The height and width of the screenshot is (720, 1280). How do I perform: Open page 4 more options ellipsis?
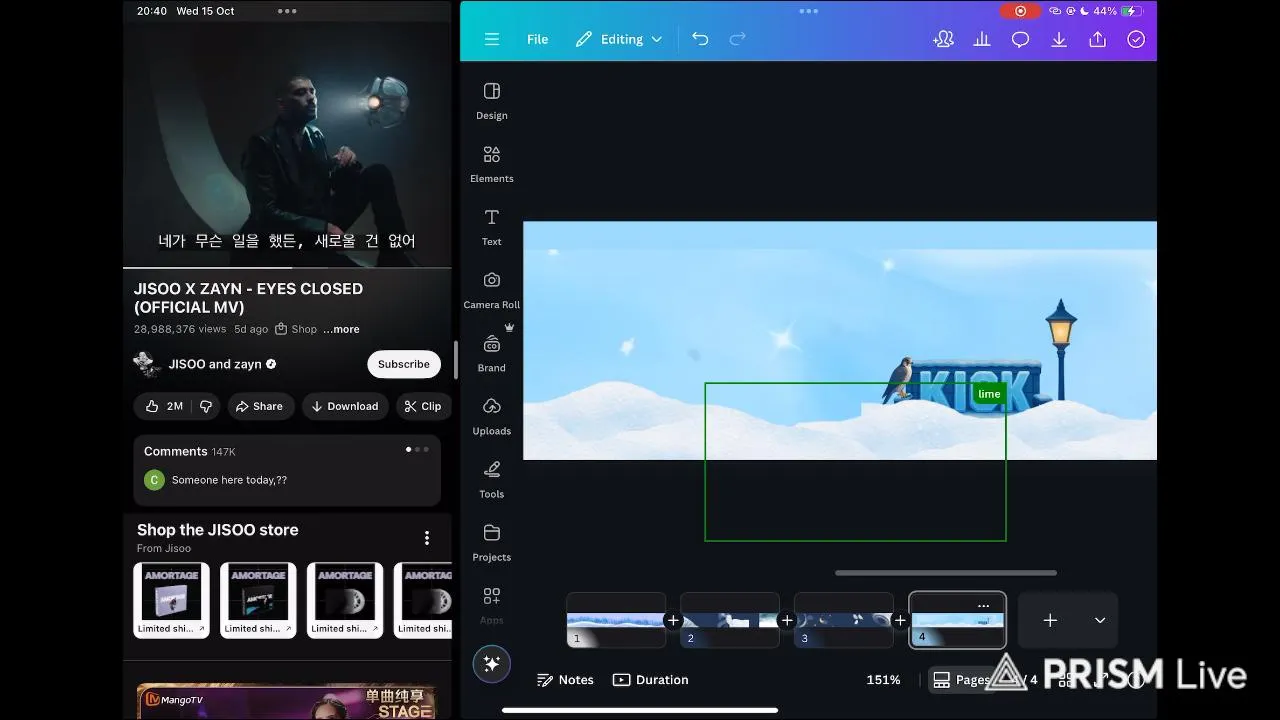tap(983, 605)
